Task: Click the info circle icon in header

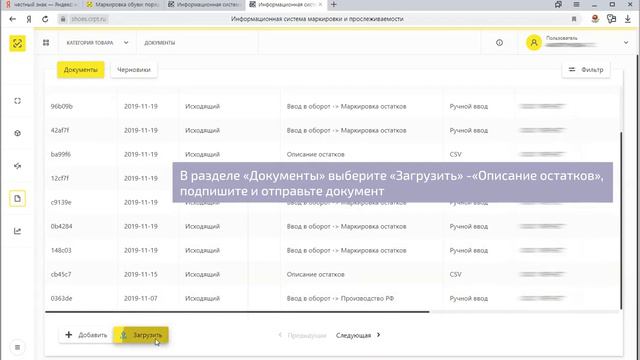Action: [x=499, y=42]
